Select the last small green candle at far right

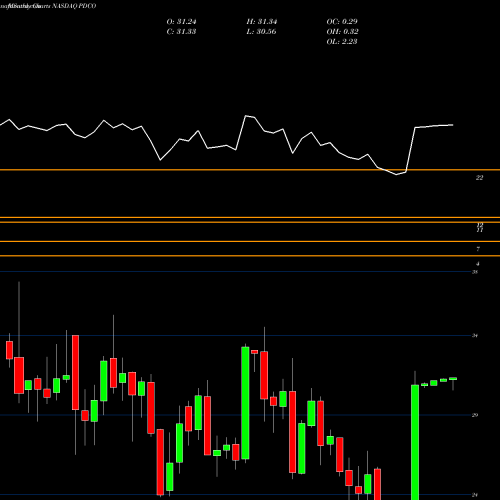[453, 379]
